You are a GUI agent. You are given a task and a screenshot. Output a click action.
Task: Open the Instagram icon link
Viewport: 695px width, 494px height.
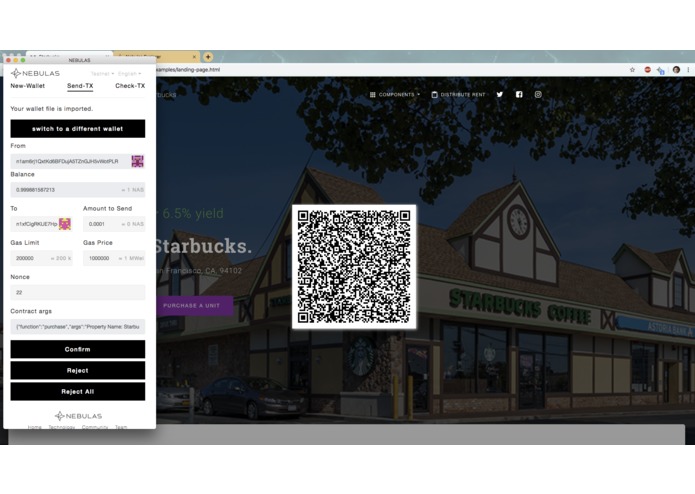[538, 94]
